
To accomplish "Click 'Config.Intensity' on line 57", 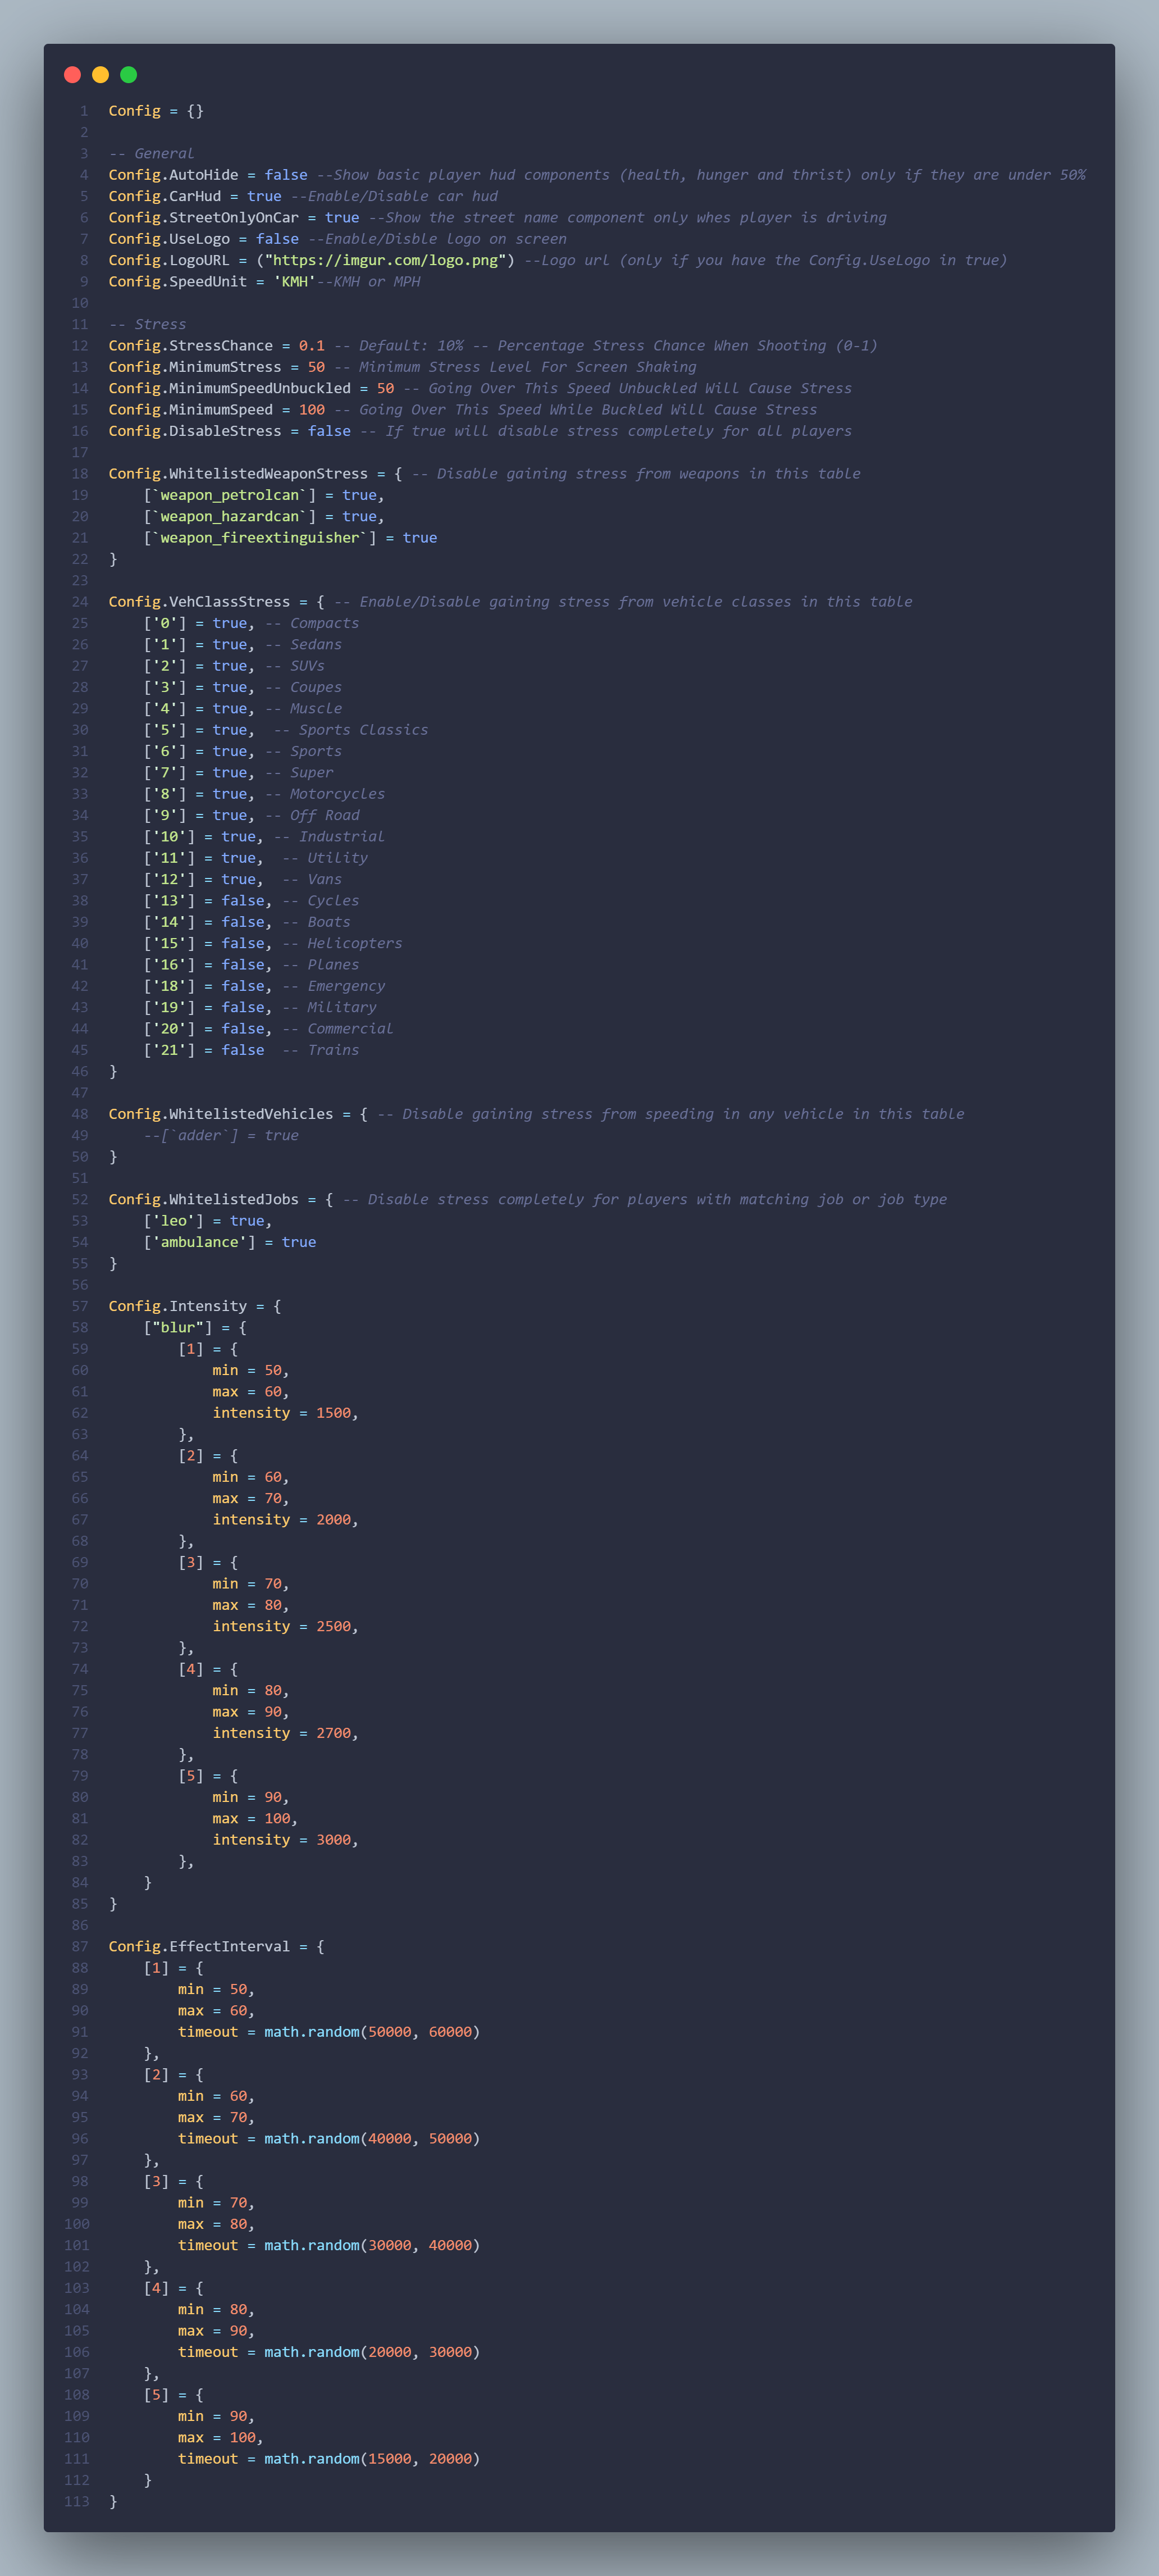I will point(178,1306).
